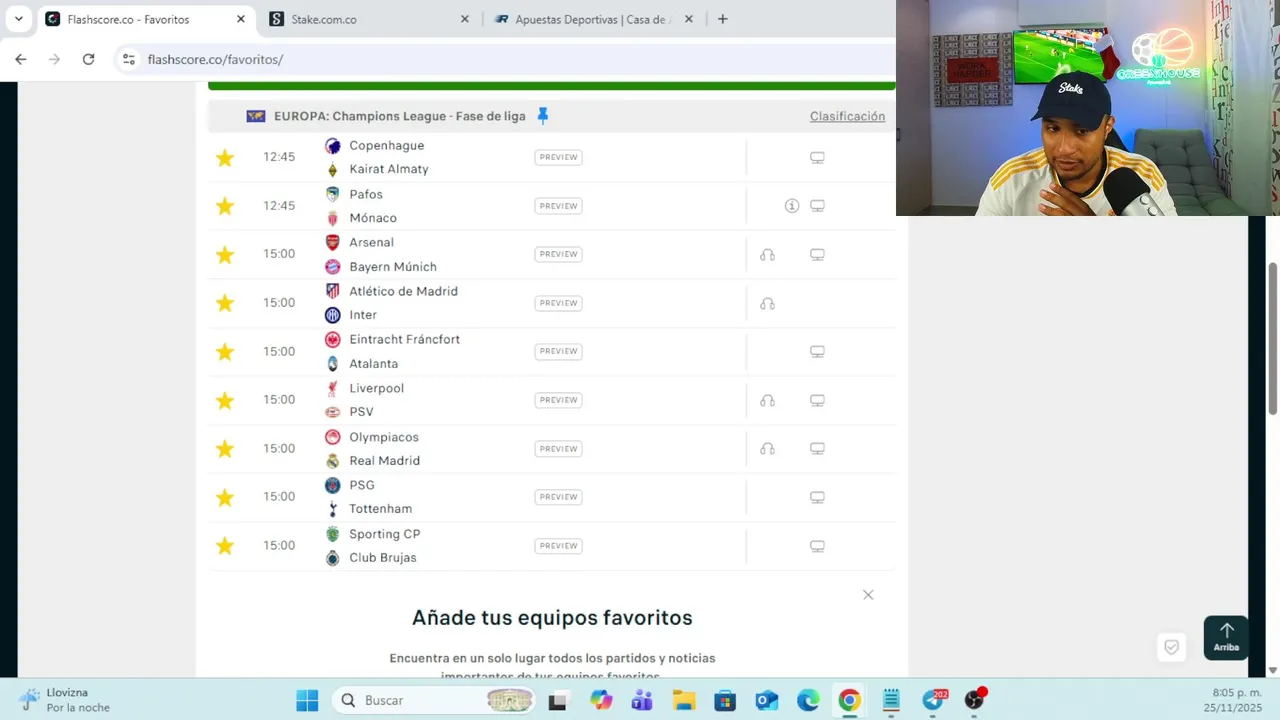
Task: Click TV icon for Copenhague match
Action: click(817, 158)
